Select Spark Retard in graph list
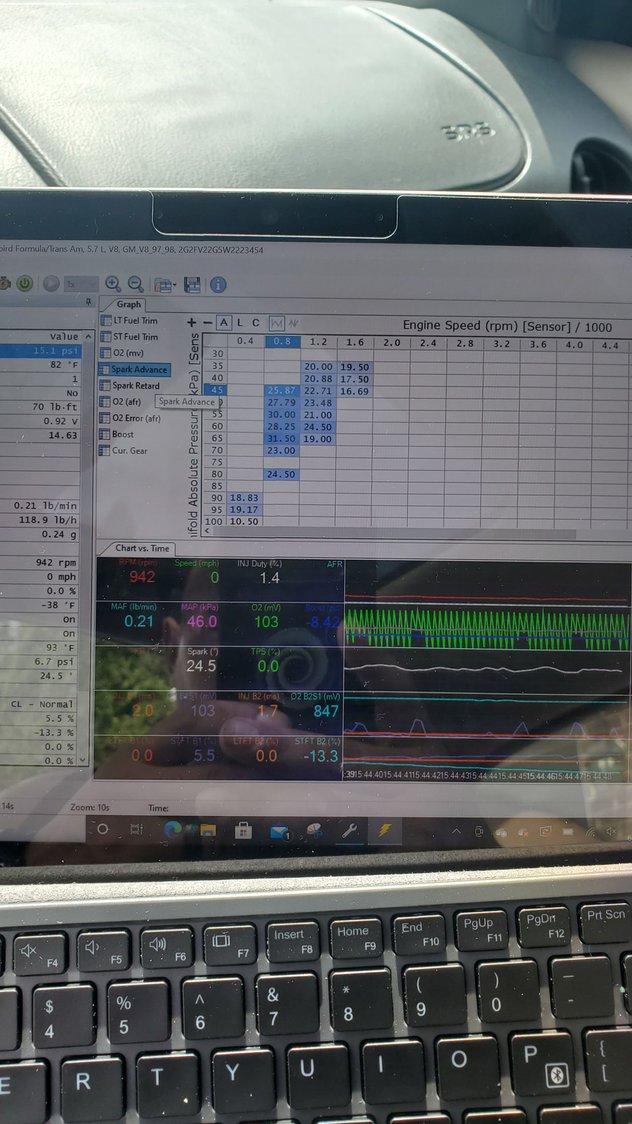The width and height of the screenshot is (632, 1124). (135, 385)
